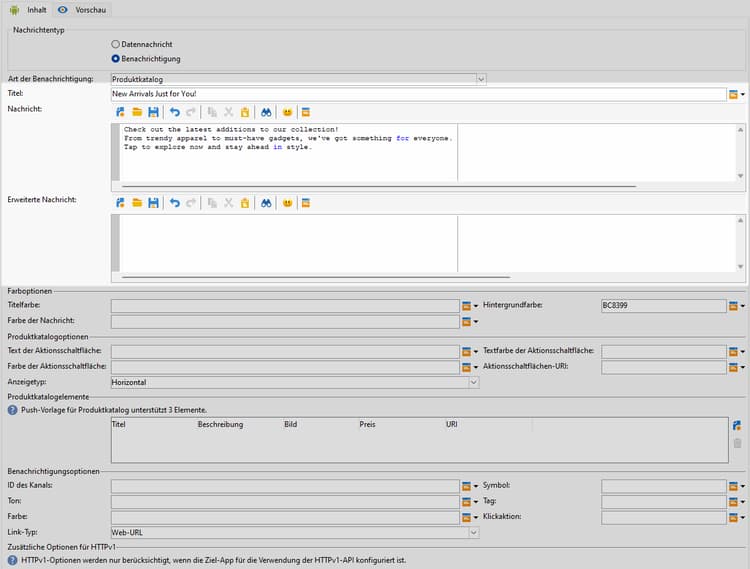The height and width of the screenshot is (569, 750).
Task: Click the paste icon in Erweiterte Nachricht toolbar
Action: 245,203
